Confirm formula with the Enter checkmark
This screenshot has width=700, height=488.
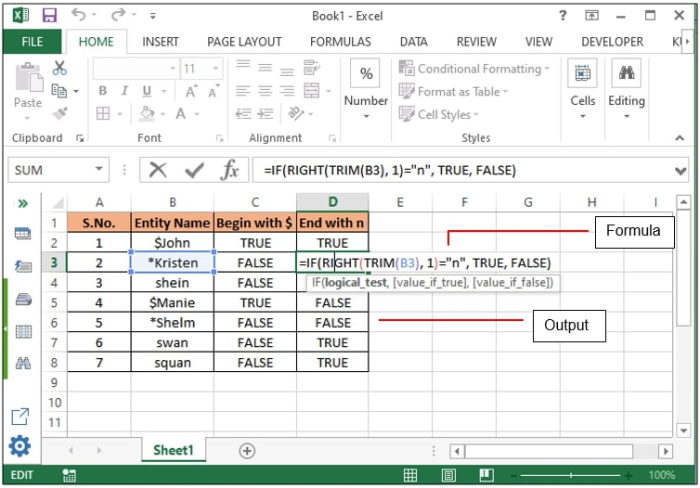pyautogui.click(x=194, y=170)
